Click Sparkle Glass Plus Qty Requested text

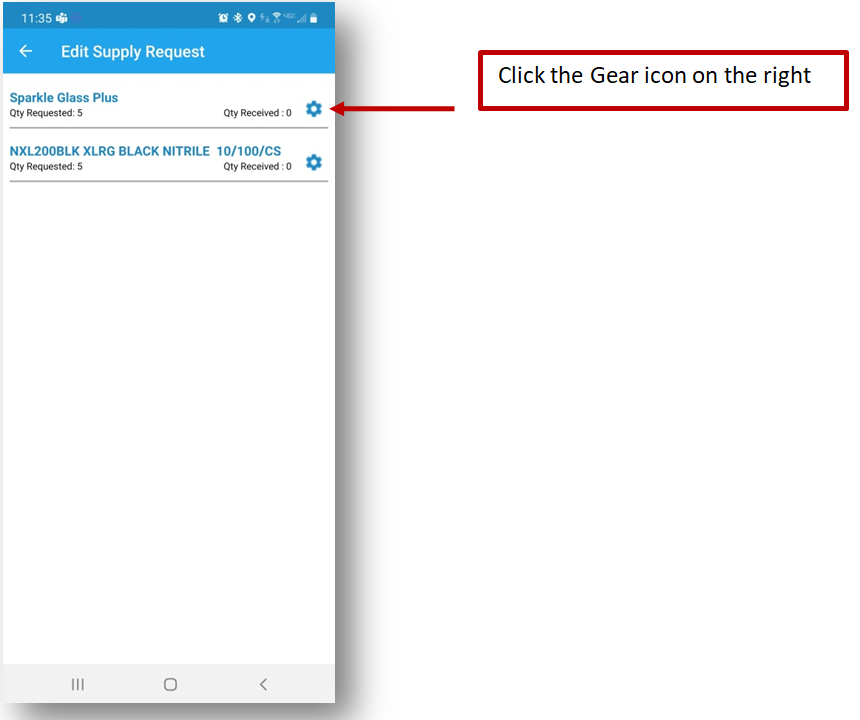click(46, 113)
